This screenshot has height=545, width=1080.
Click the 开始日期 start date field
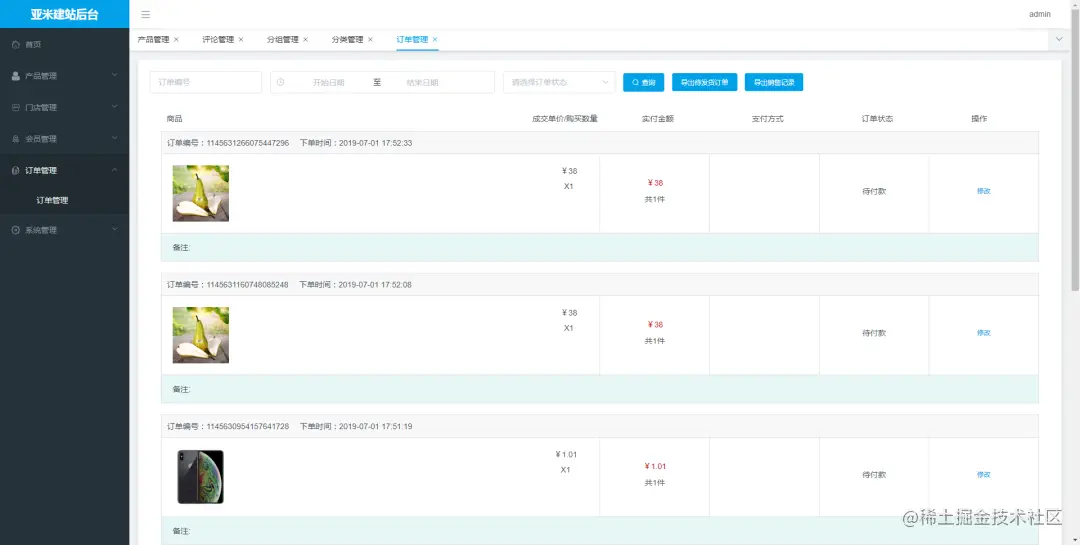(329, 82)
